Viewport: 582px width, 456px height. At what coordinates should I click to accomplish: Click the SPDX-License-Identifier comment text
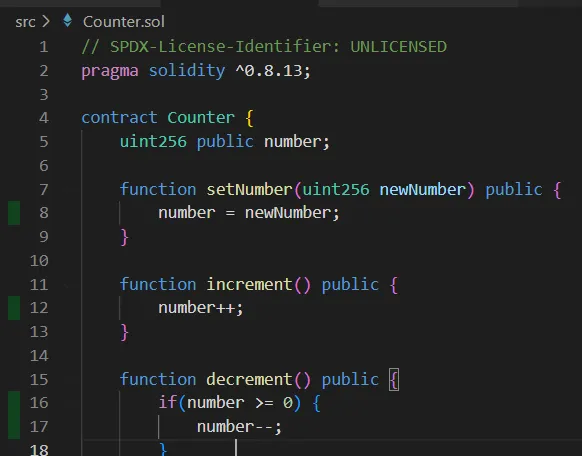(264, 47)
